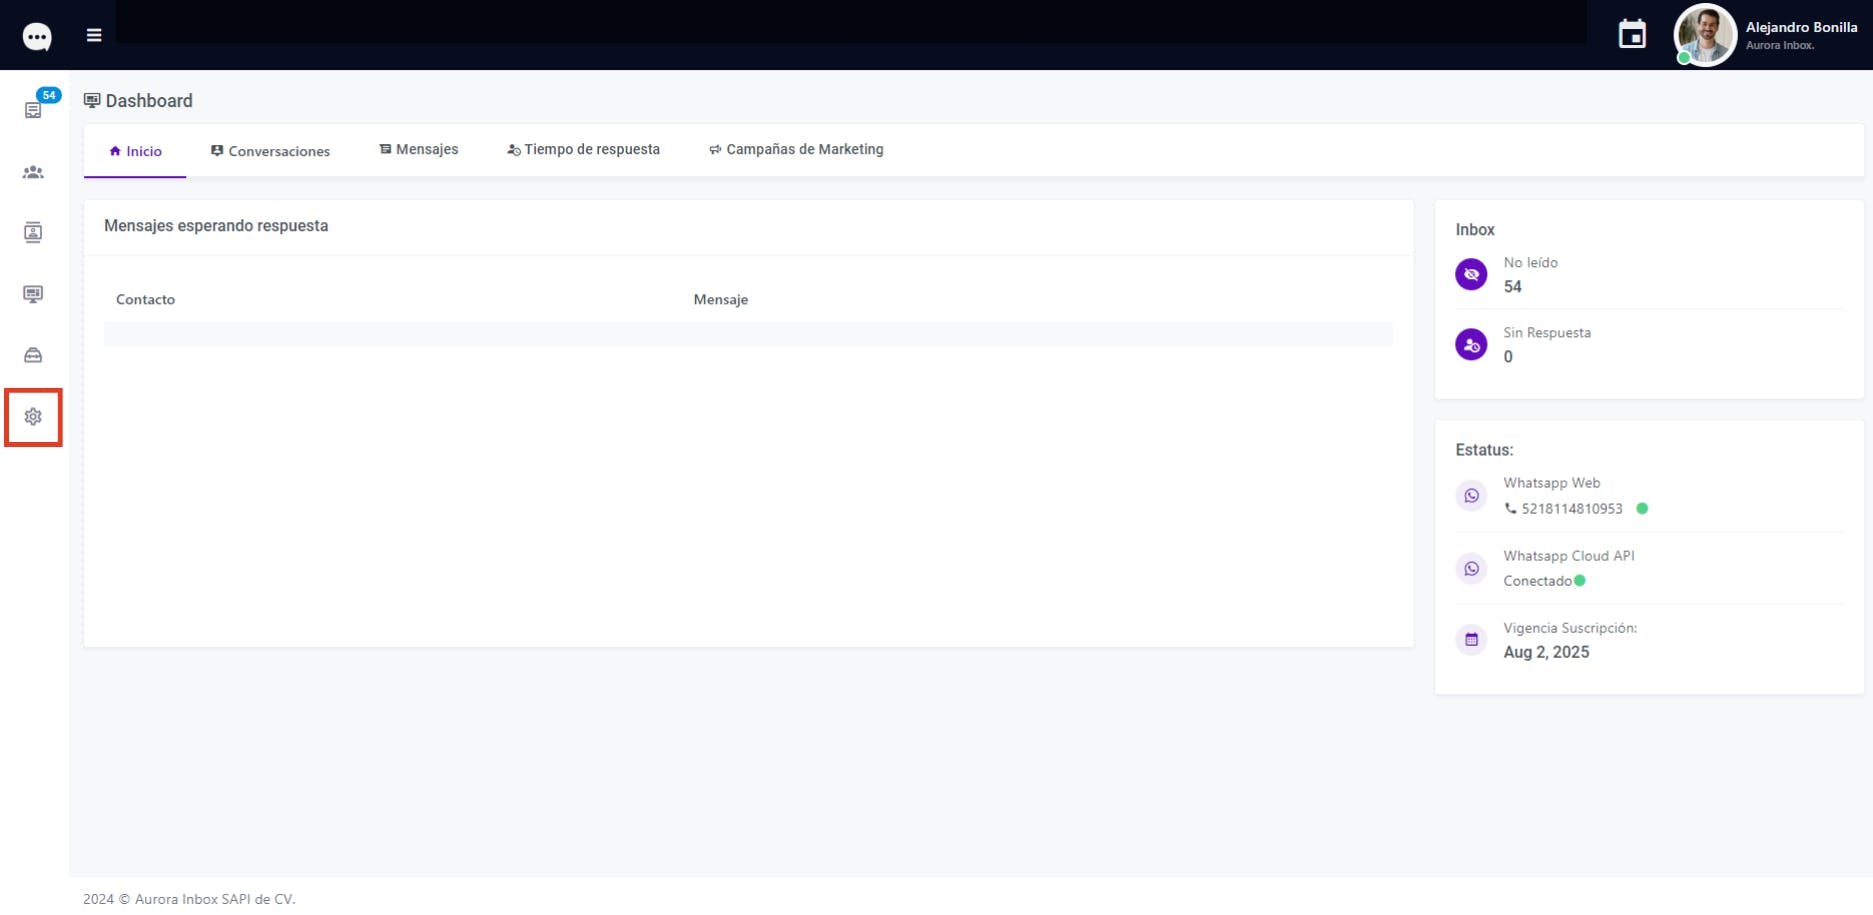Screen dimensions: 1873x915
Task: Select the Inicio tab
Action: [135, 151]
